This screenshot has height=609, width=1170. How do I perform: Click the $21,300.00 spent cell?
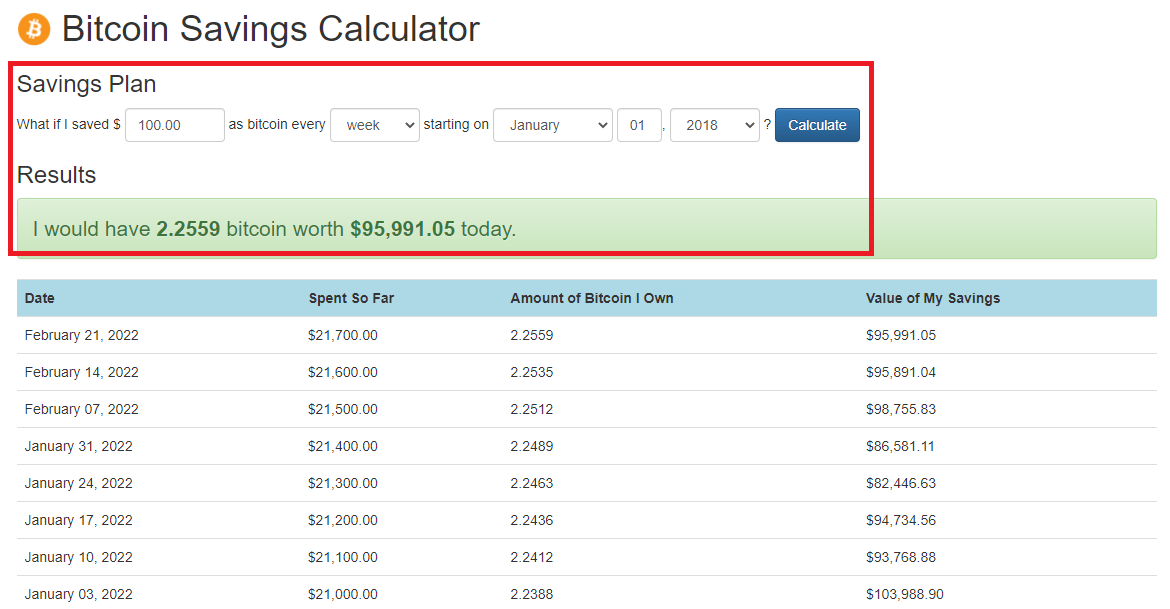pos(342,483)
